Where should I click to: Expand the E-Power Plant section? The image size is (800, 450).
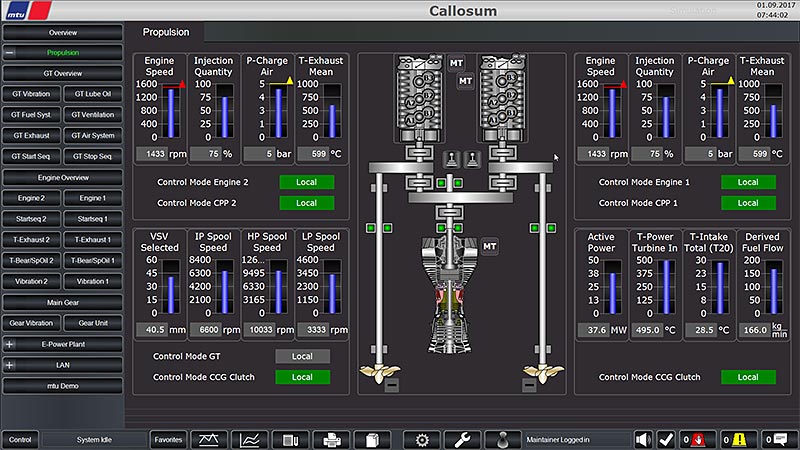(10, 345)
